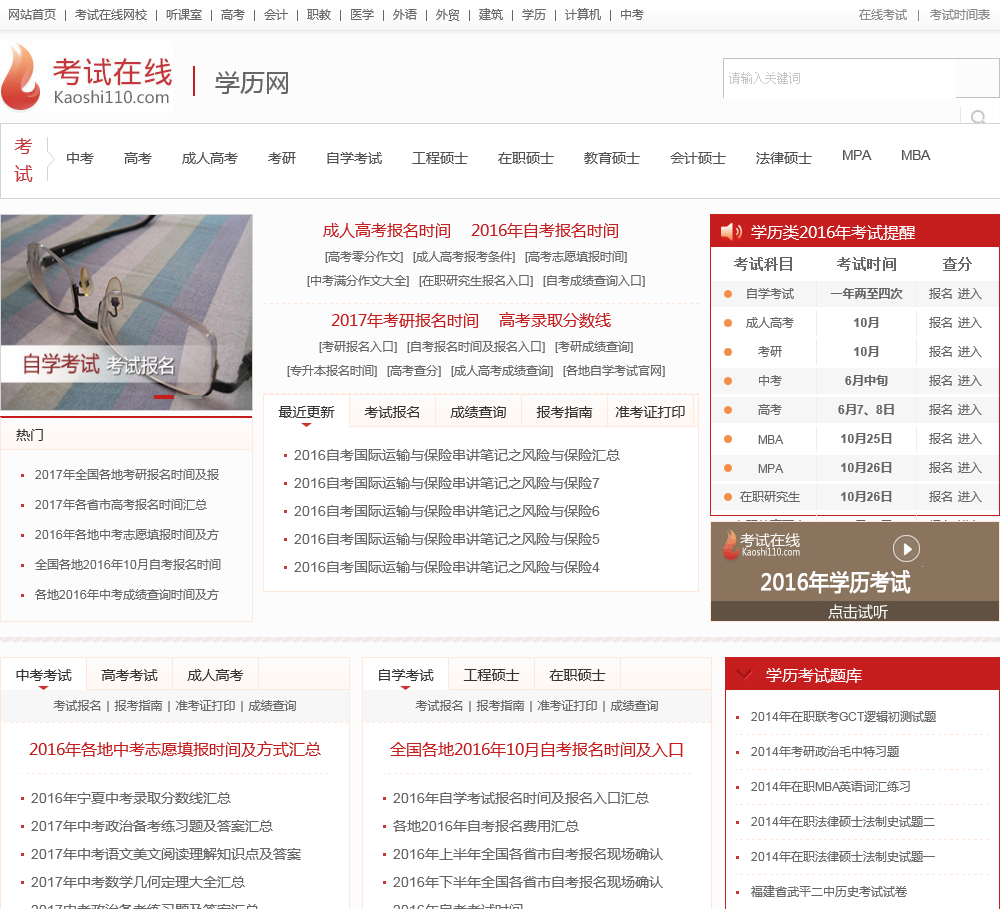Switch to the 在职硕士 section tab

[x=577, y=675]
